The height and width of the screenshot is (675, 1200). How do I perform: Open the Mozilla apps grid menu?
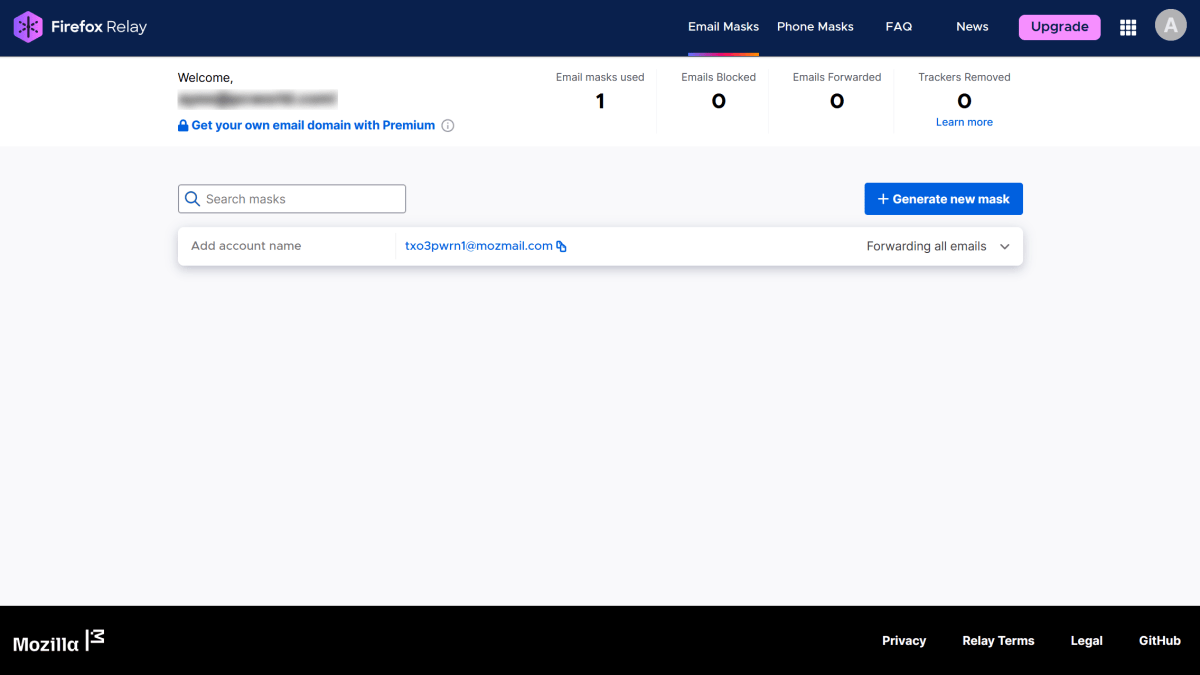(x=1128, y=28)
